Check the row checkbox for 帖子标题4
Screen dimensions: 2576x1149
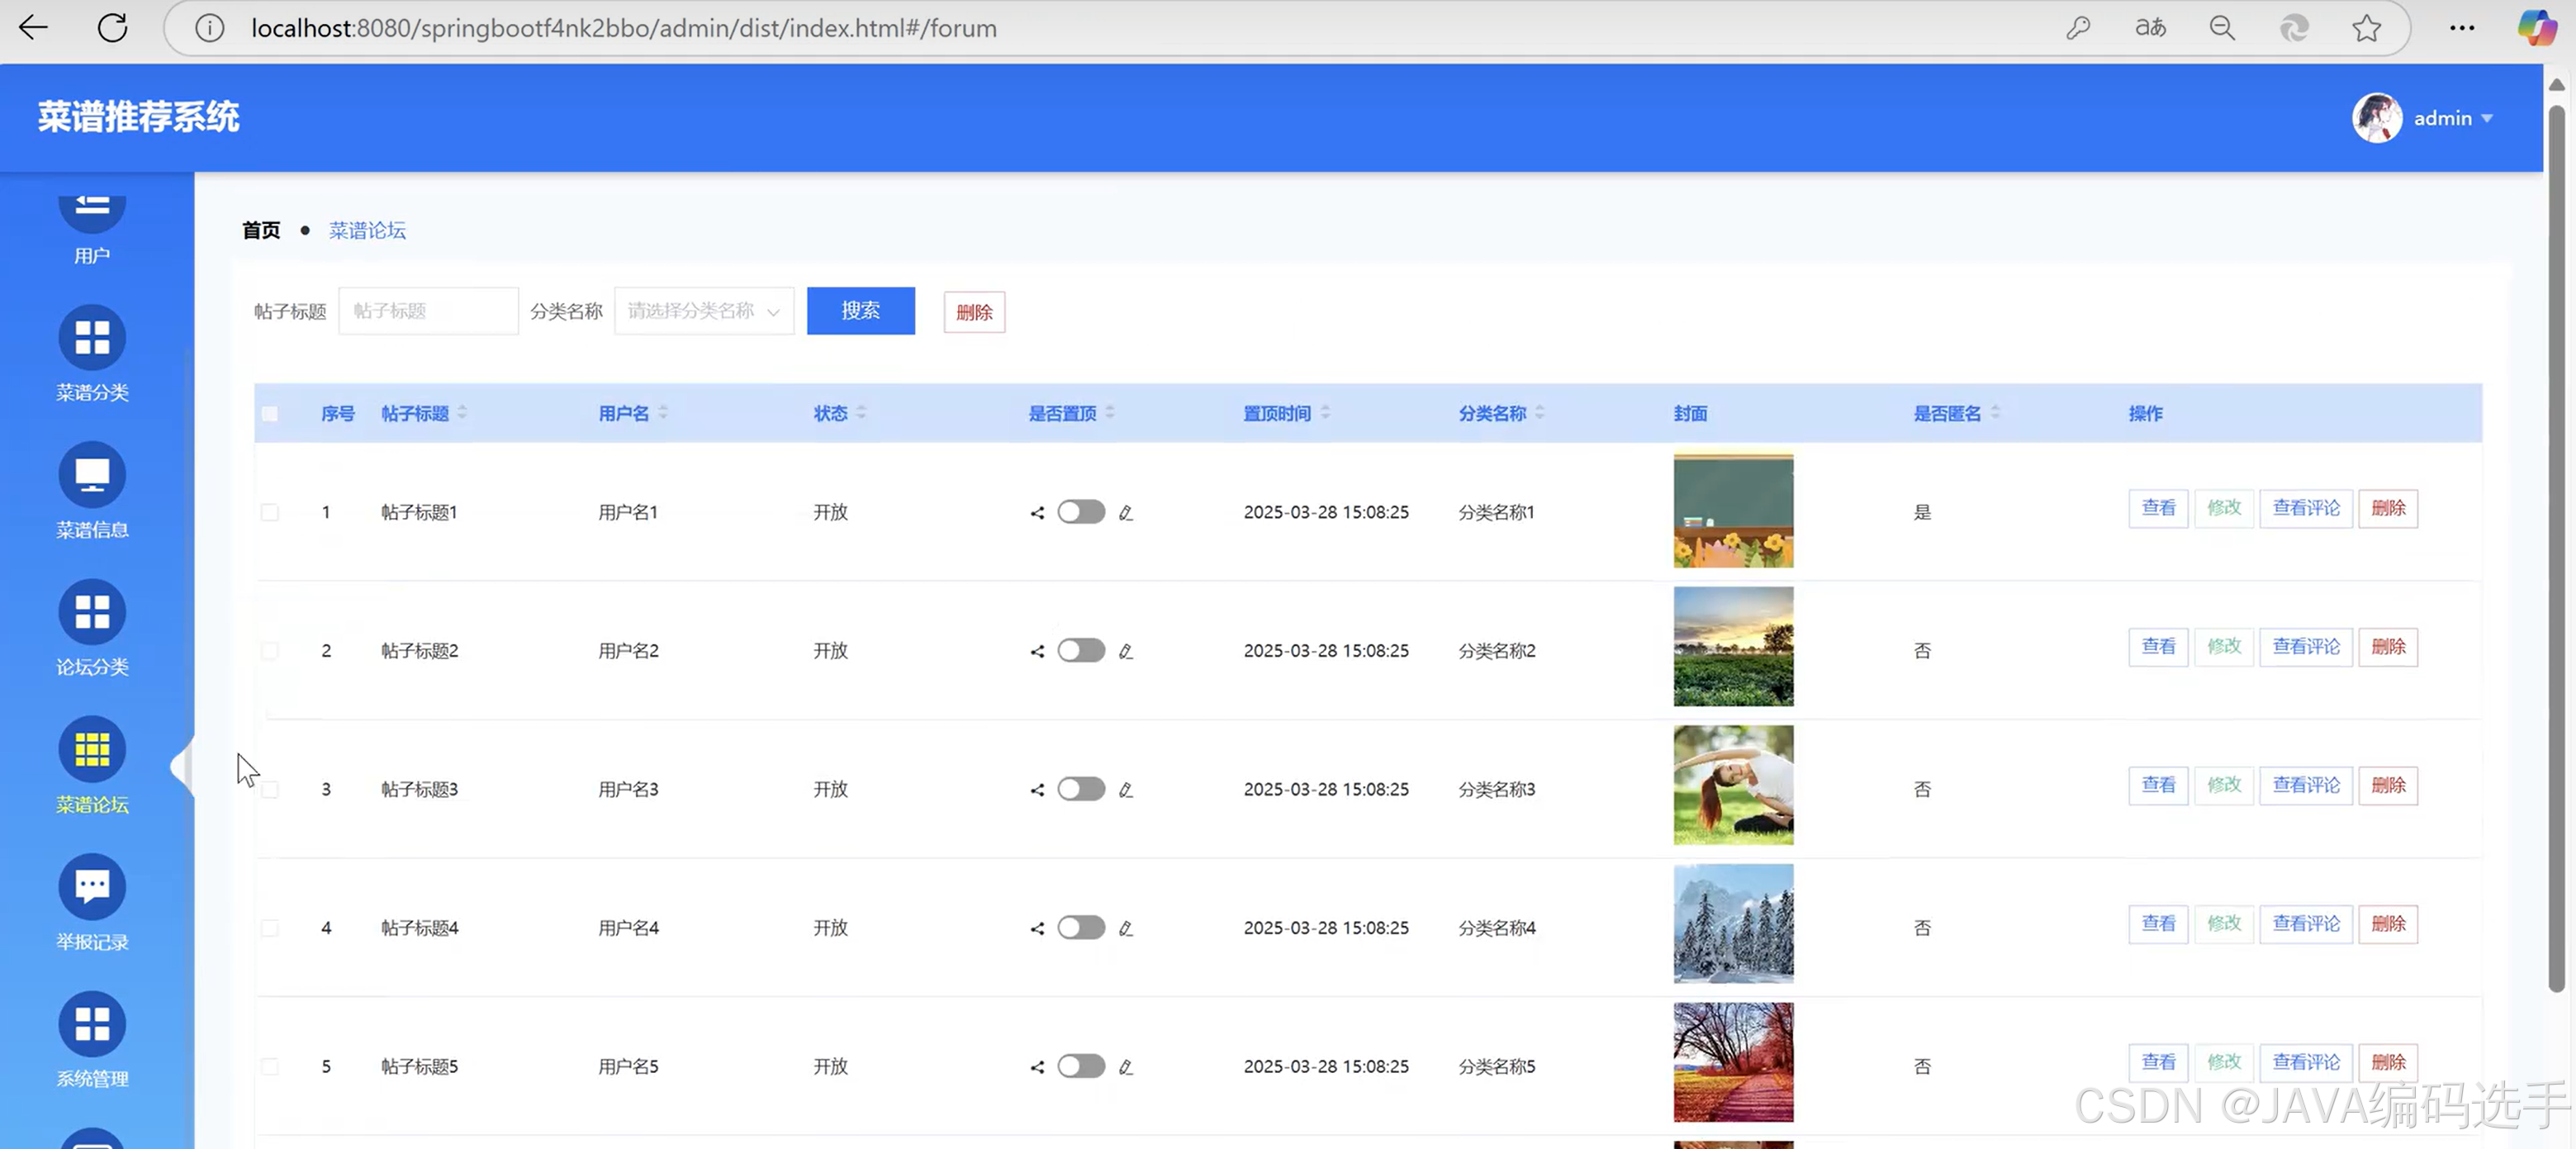269,928
